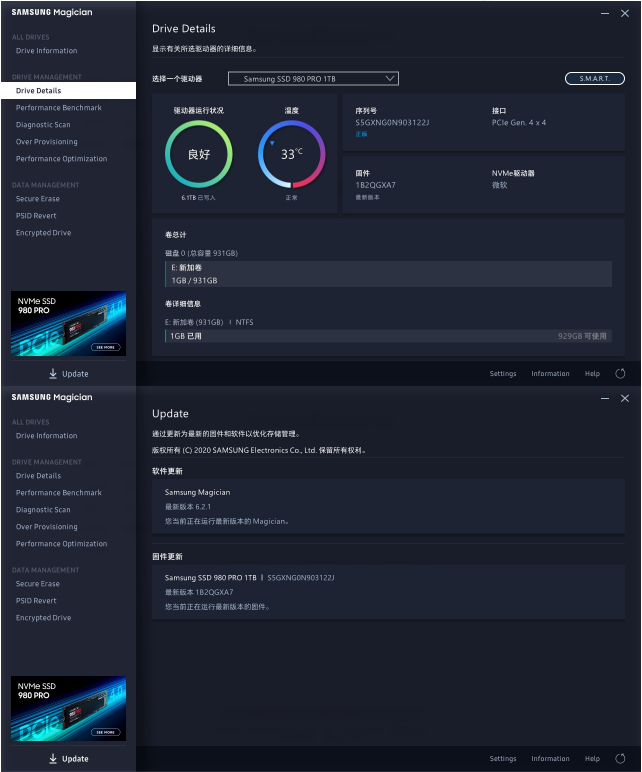Open PSID Revert in the Update window
Screen dimensions: 642x772
[x=36, y=601]
